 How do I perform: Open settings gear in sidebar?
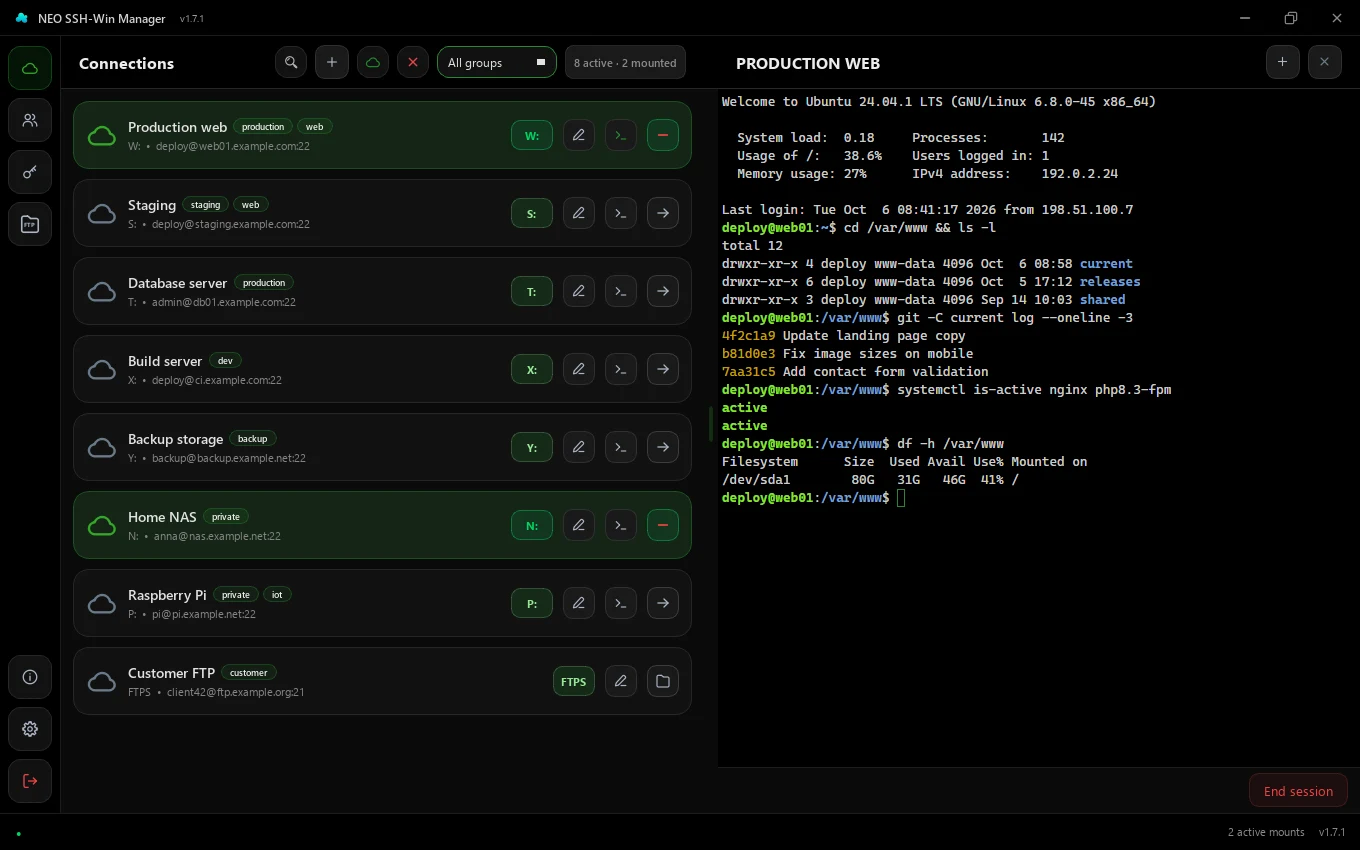point(30,729)
